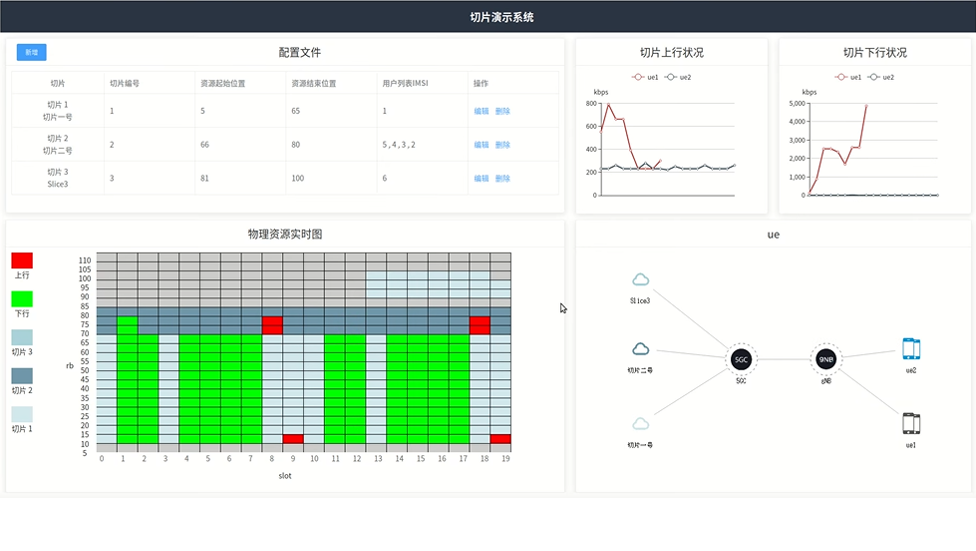Toggle ue1 series in 切片下行状况 legend

pos(849,77)
